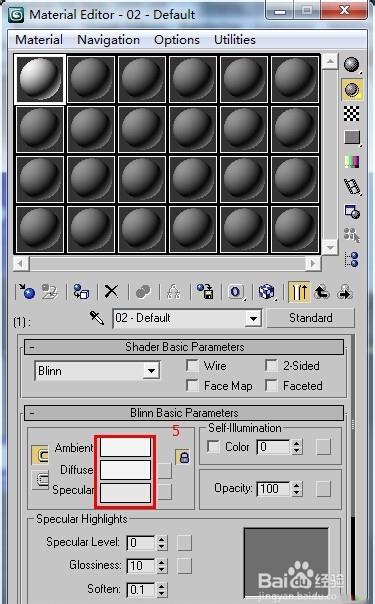Toggle the Show End Result icon
Screen dimensions: 375x604
pyautogui.click(x=299, y=292)
